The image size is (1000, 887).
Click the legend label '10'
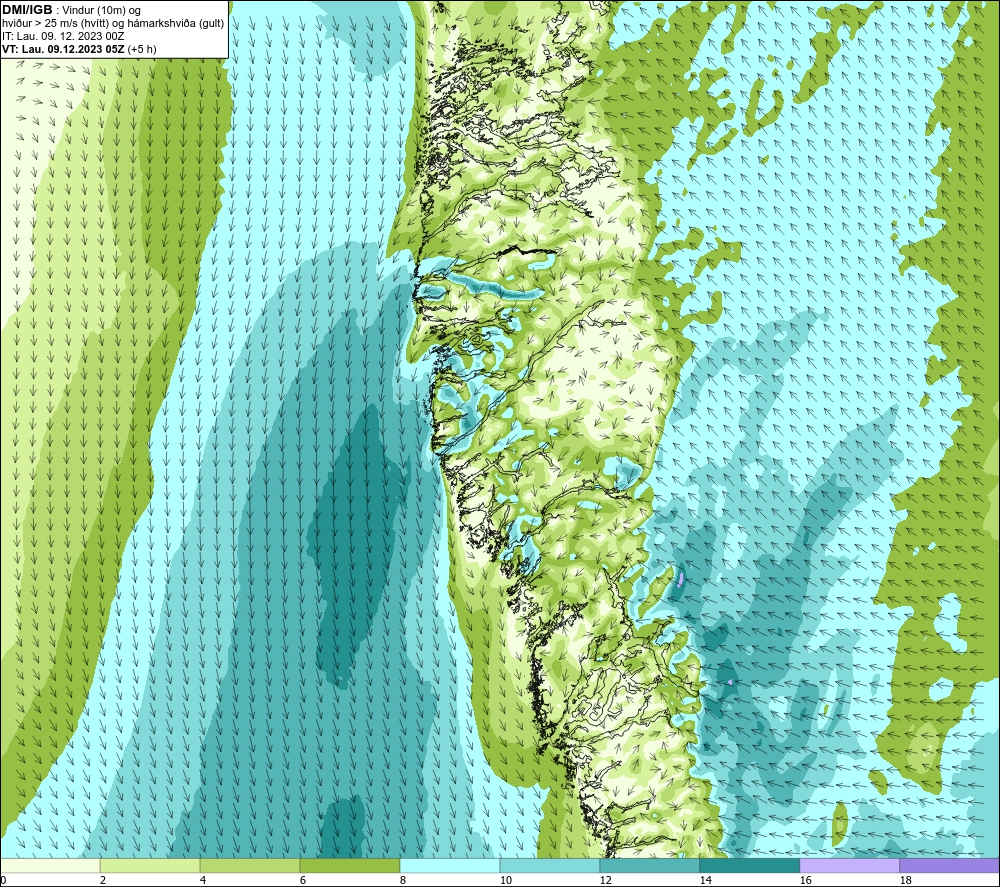tap(505, 881)
